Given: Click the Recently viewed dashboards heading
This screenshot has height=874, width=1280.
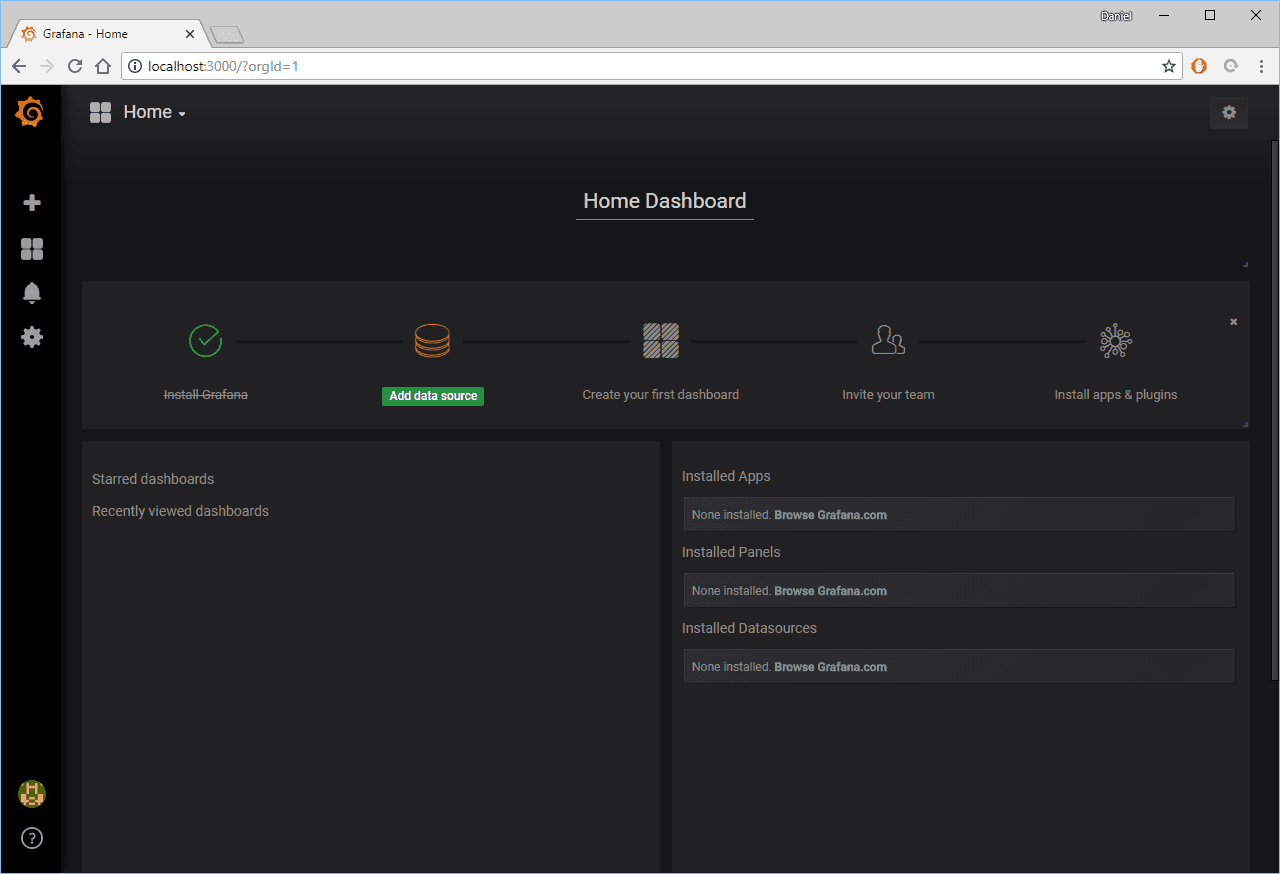Looking at the screenshot, I should click(x=180, y=511).
